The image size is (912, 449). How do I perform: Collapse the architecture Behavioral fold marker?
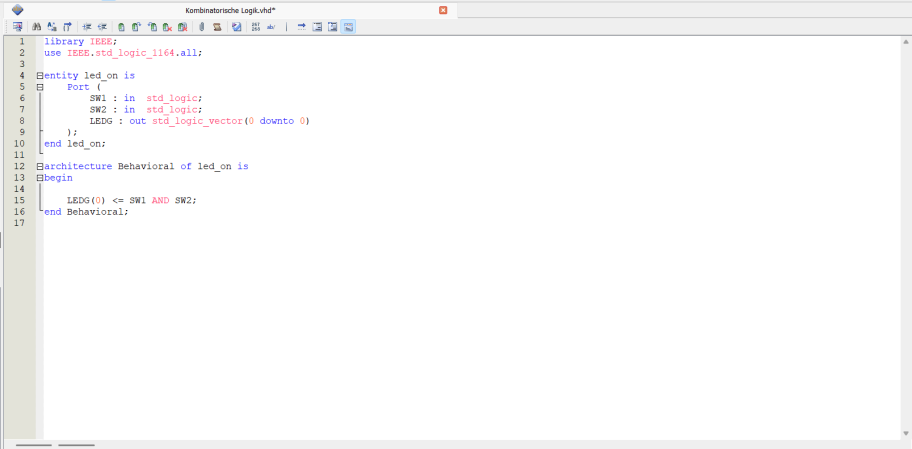tap(40, 166)
